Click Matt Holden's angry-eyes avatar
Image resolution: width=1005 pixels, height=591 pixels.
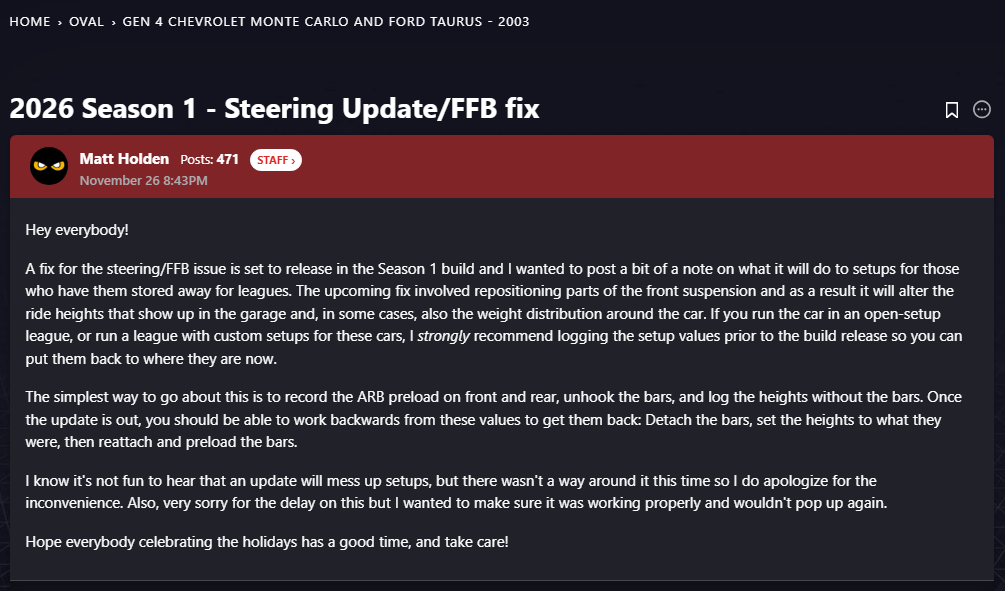[x=49, y=166]
